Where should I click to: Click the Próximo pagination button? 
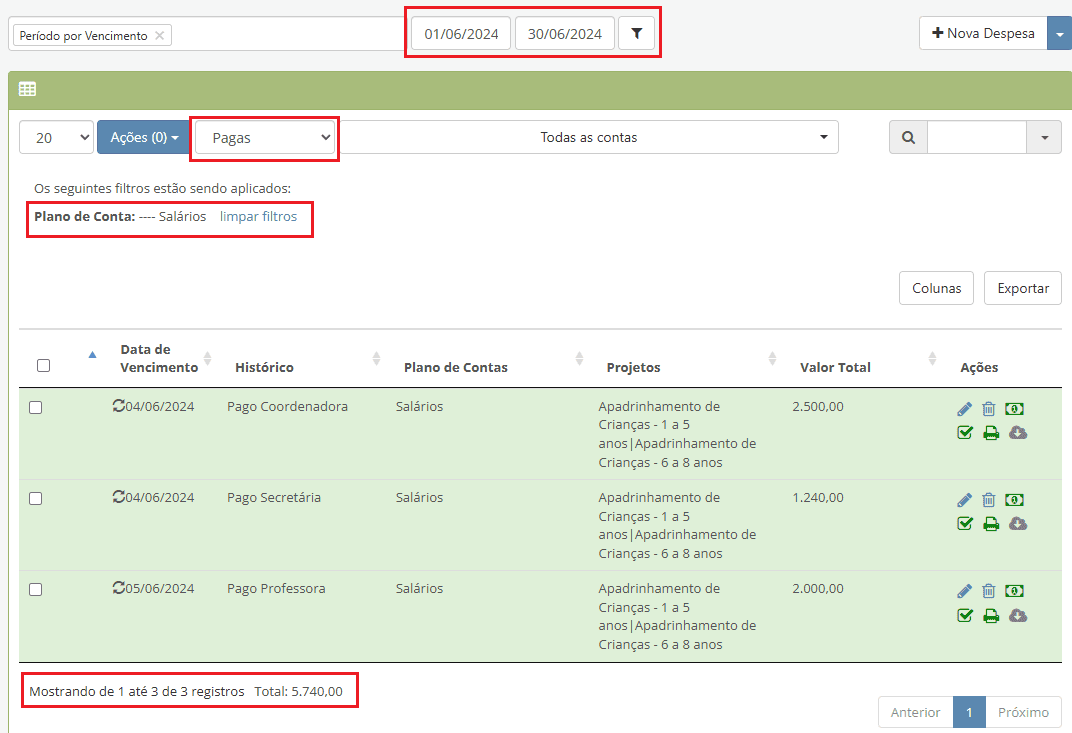coord(1023,712)
